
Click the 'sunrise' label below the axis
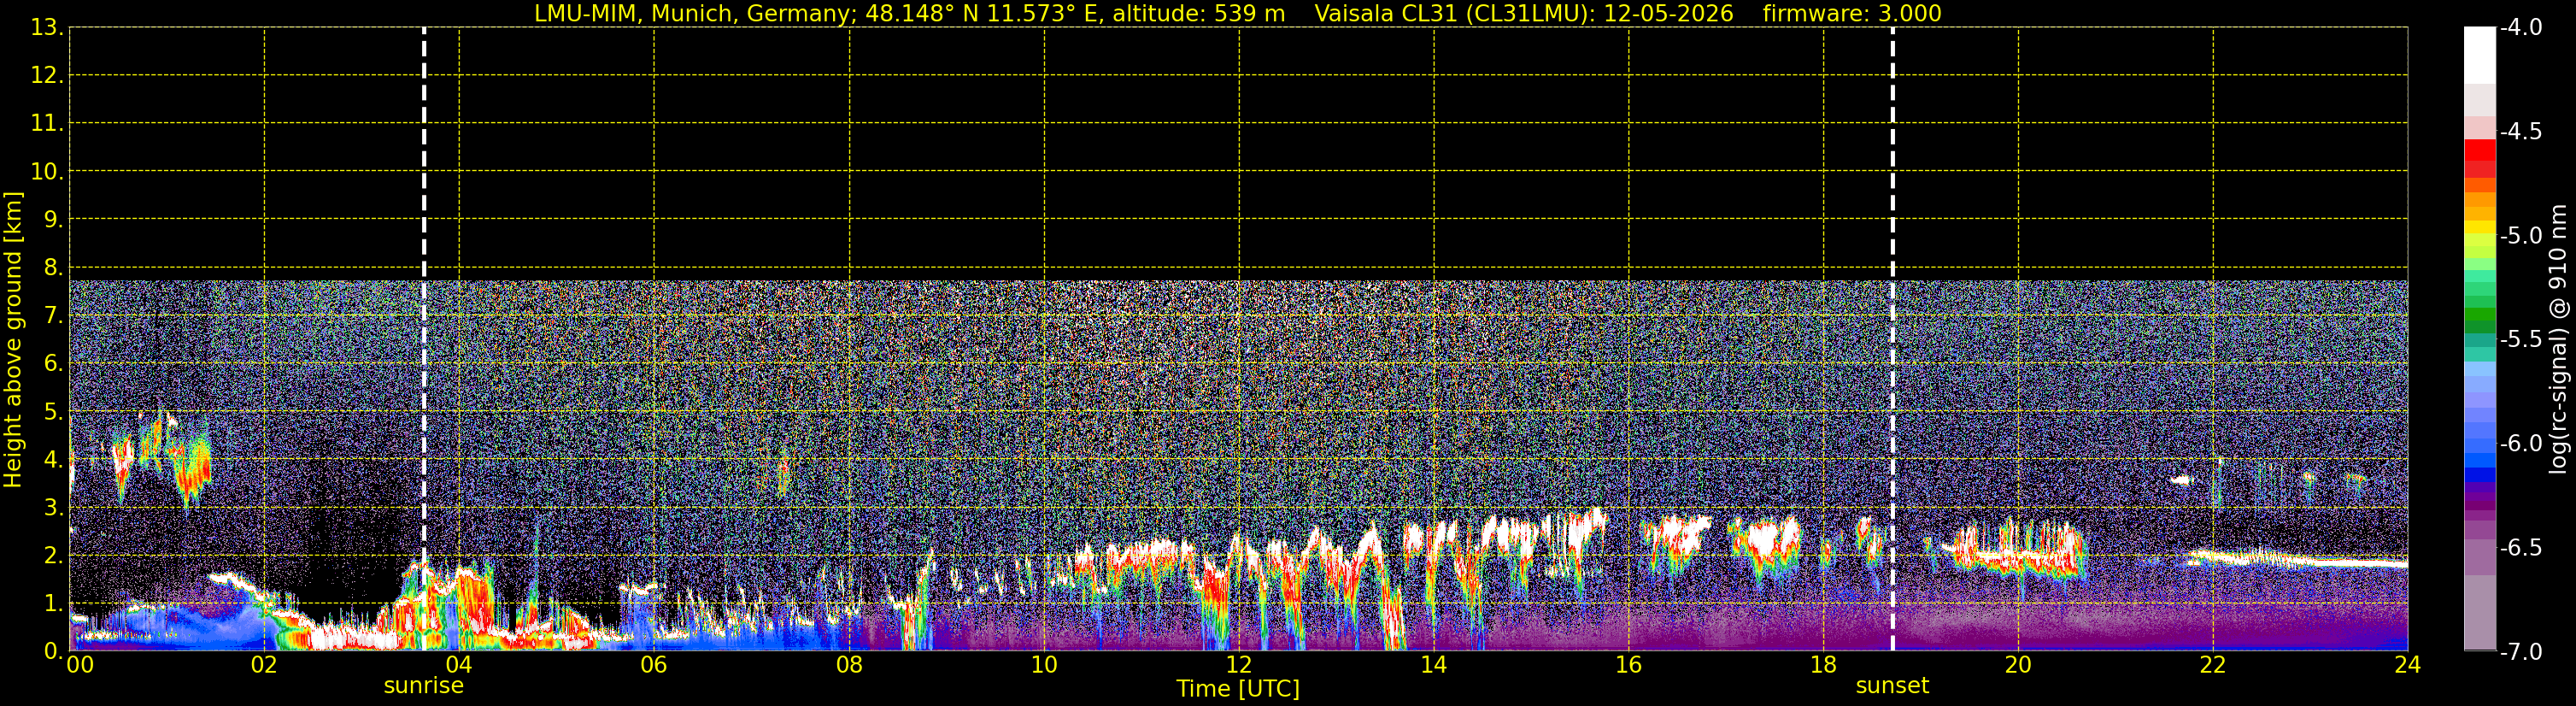pos(424,686)
